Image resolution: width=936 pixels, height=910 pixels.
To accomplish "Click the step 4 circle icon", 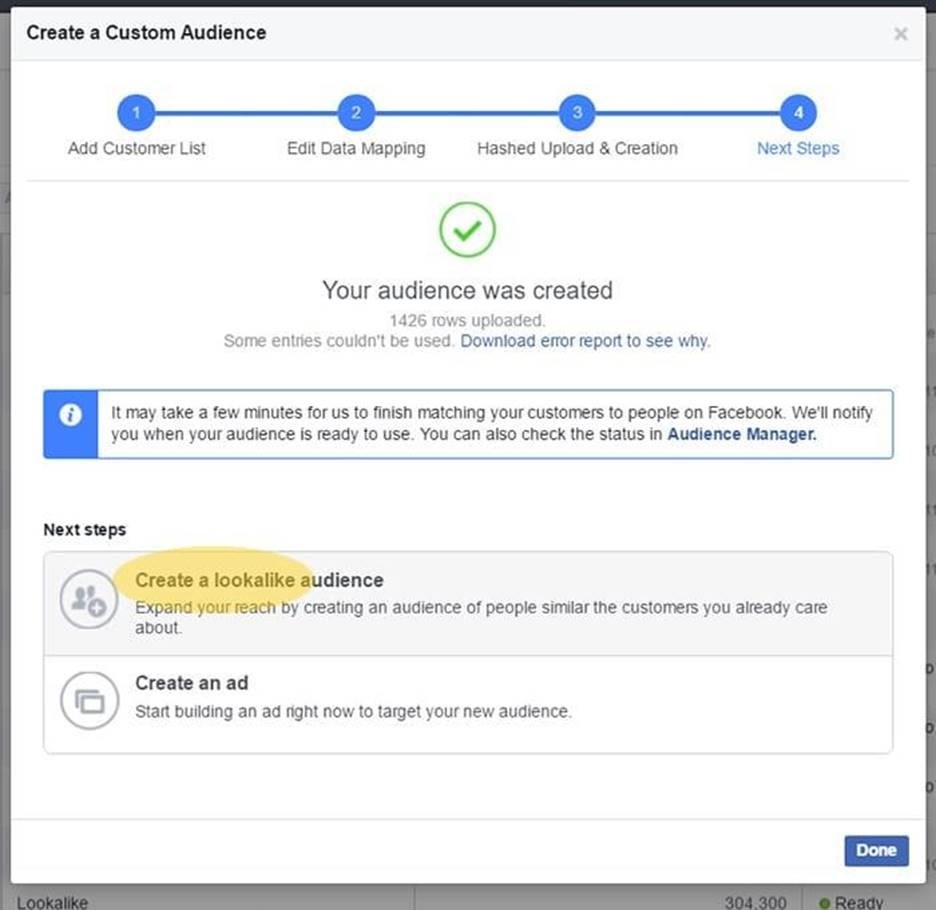I will click(798, 113).
